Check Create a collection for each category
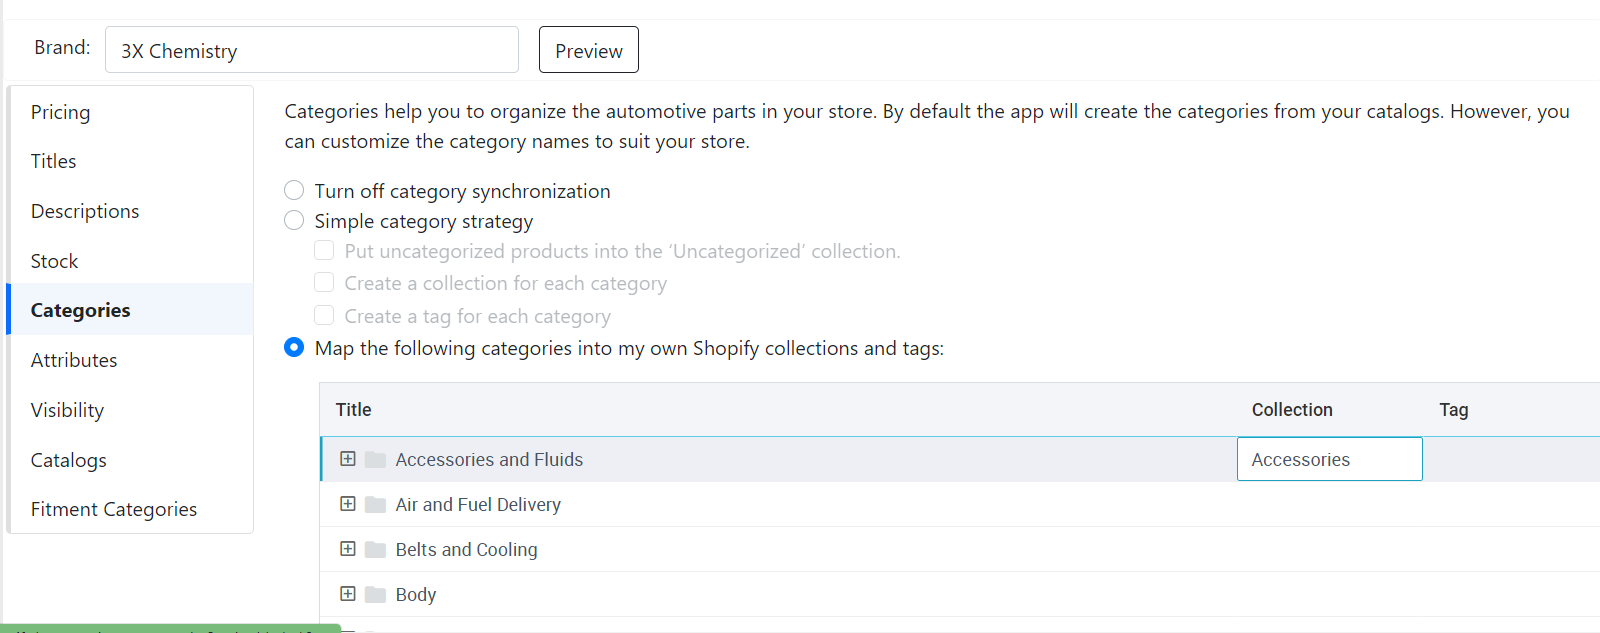 tap(324, 282)
